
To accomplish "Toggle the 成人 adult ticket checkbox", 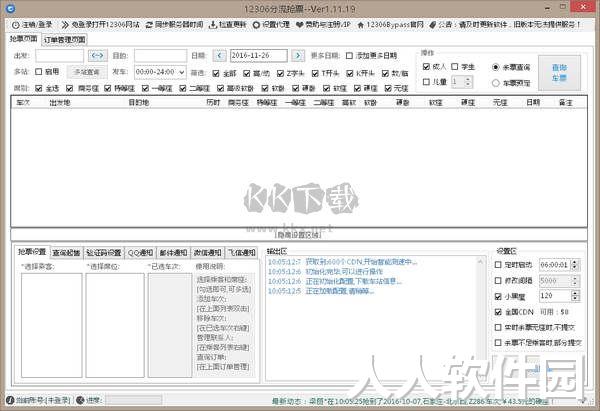I will [426, 67].
